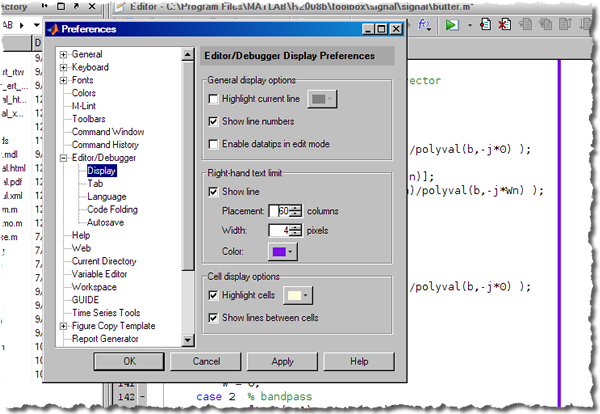Uncheck Show line numbers
Image resolution: width=600 pixels, height=414 pixels.
click(212, 121)
